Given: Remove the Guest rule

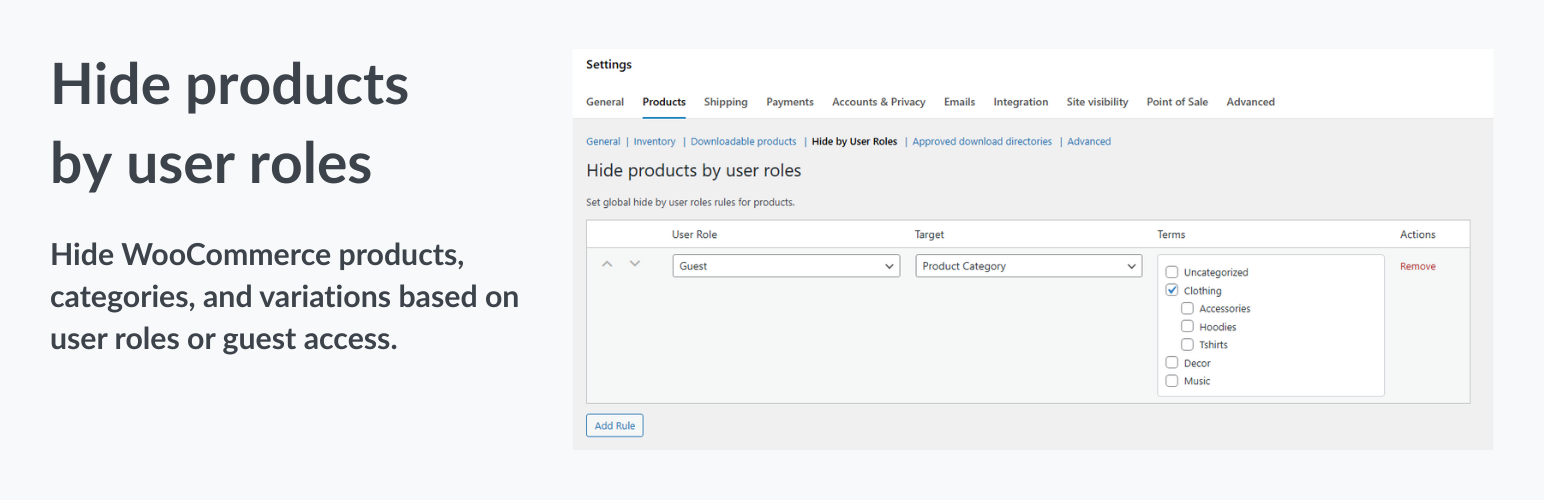Looking at the screenshot, I should pos(1417,266).
